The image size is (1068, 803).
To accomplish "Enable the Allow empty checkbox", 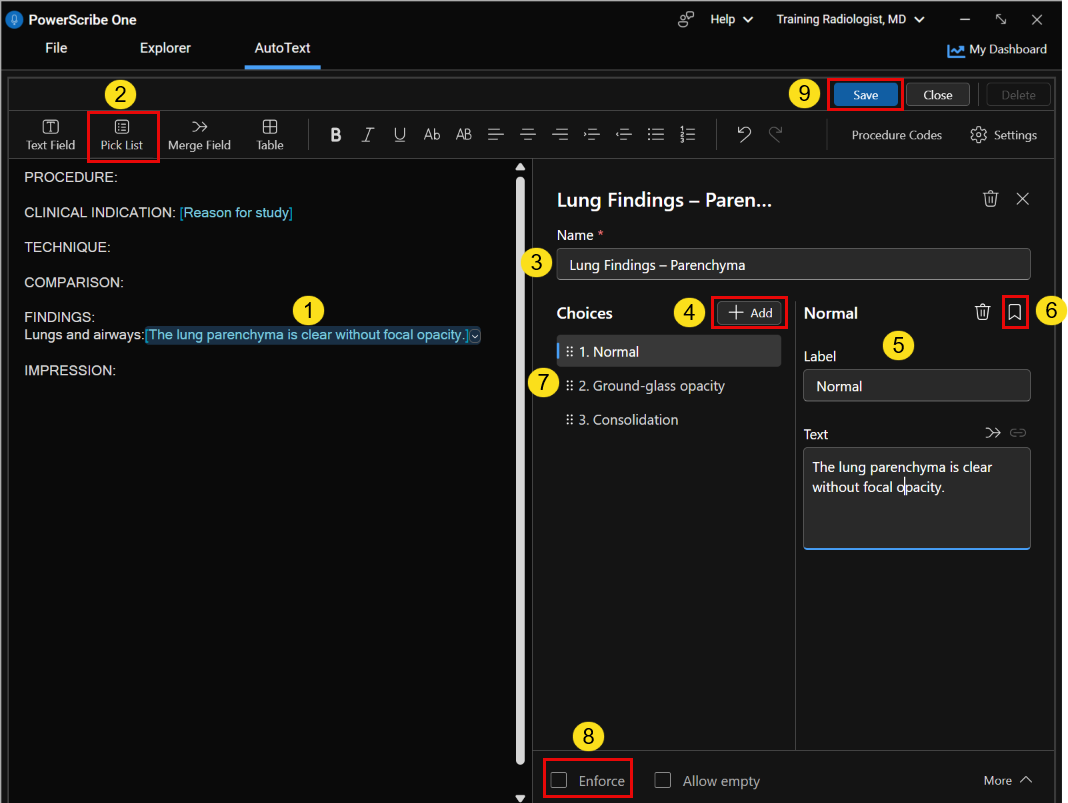I will [x=663, y=780].
